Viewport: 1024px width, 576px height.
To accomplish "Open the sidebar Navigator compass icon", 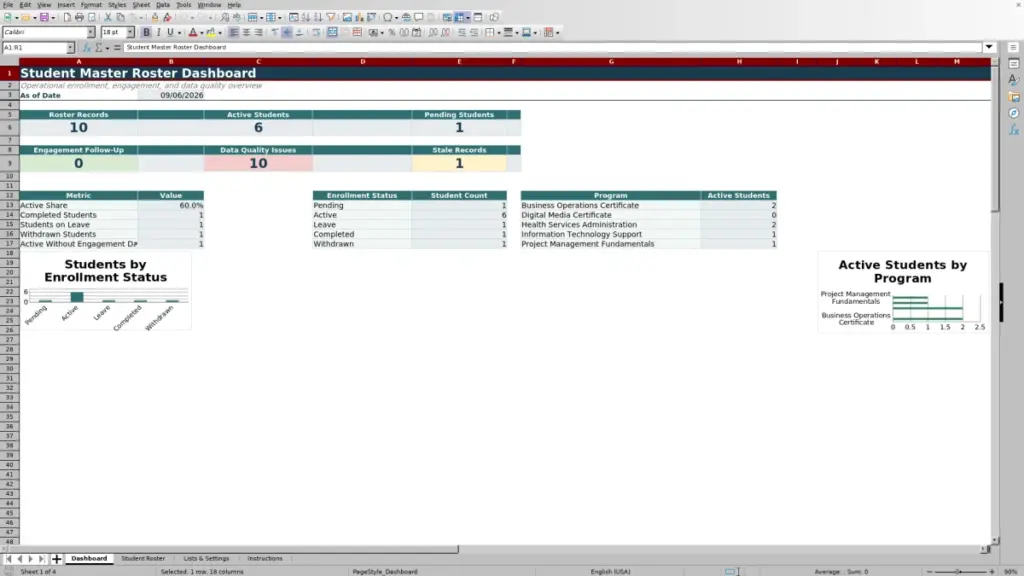I will 1014,113.
